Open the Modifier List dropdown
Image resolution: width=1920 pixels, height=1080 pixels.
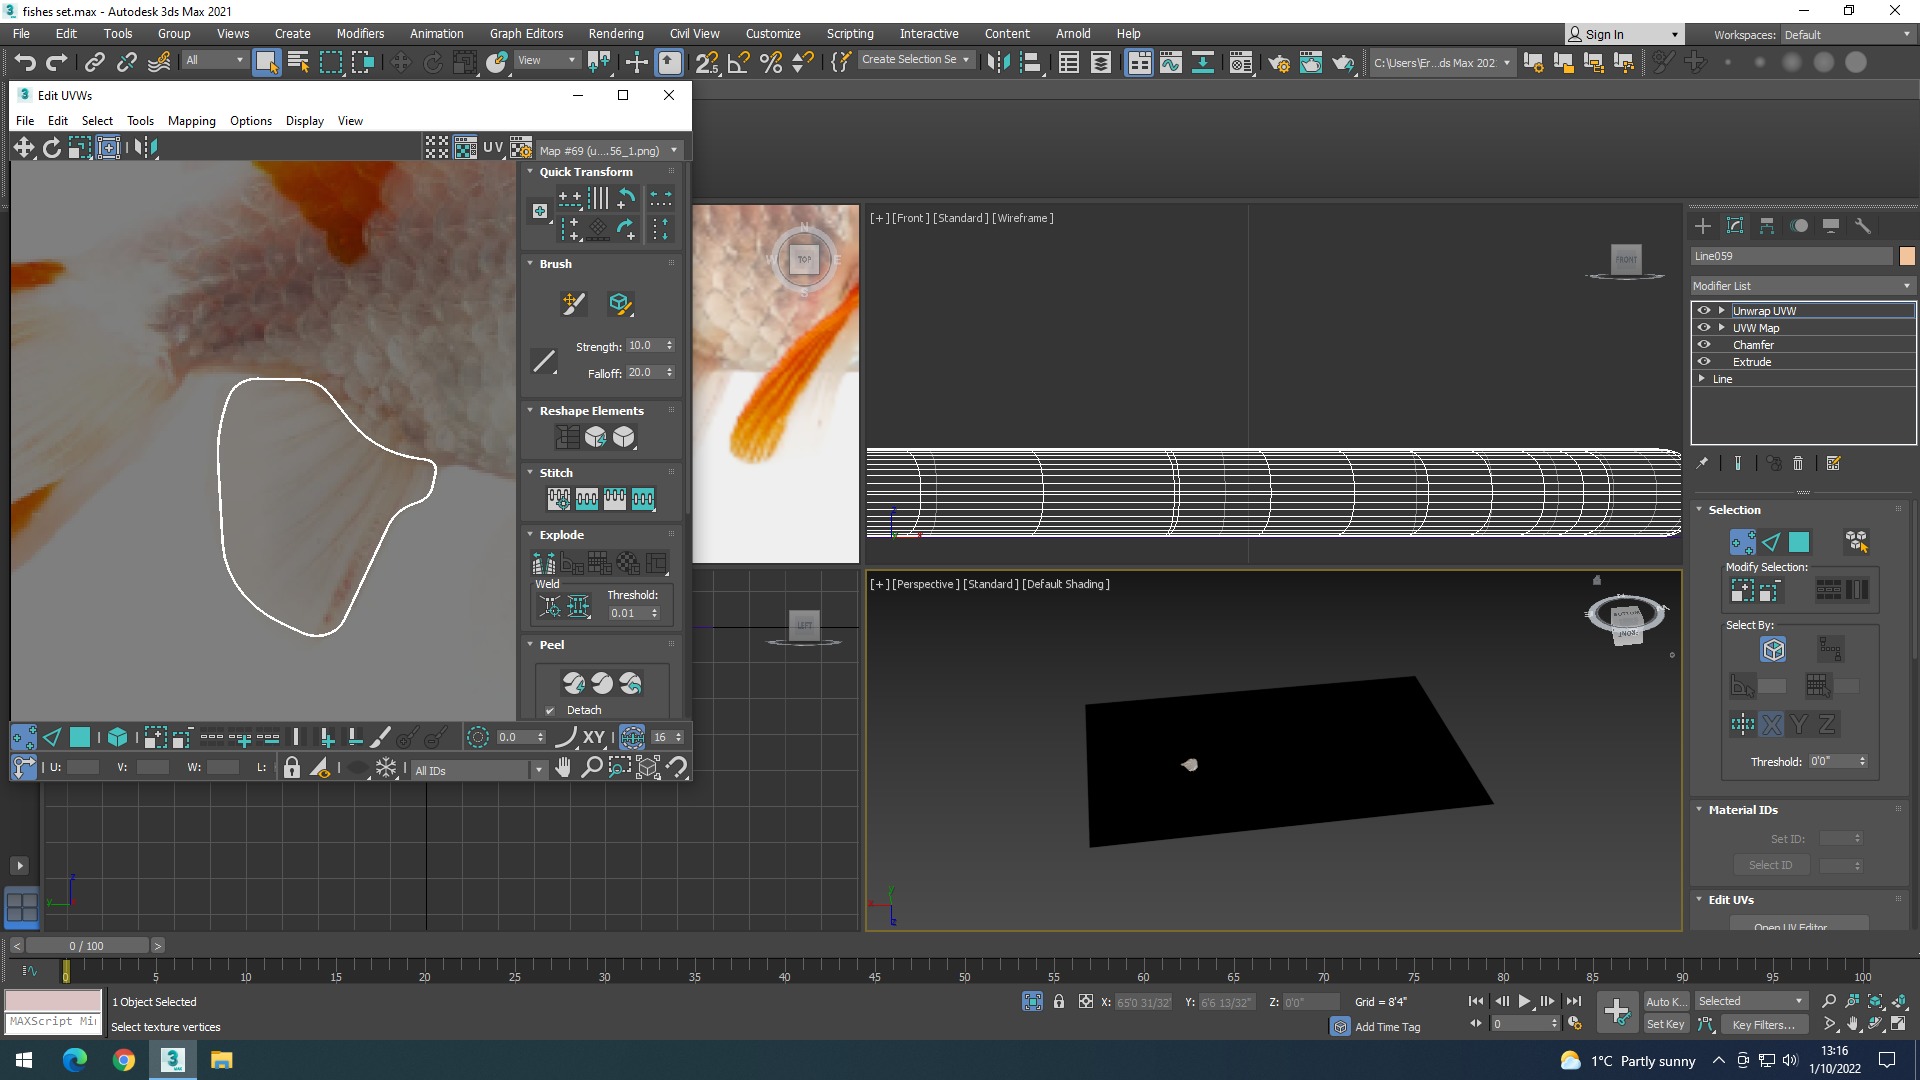point(1802,286)
